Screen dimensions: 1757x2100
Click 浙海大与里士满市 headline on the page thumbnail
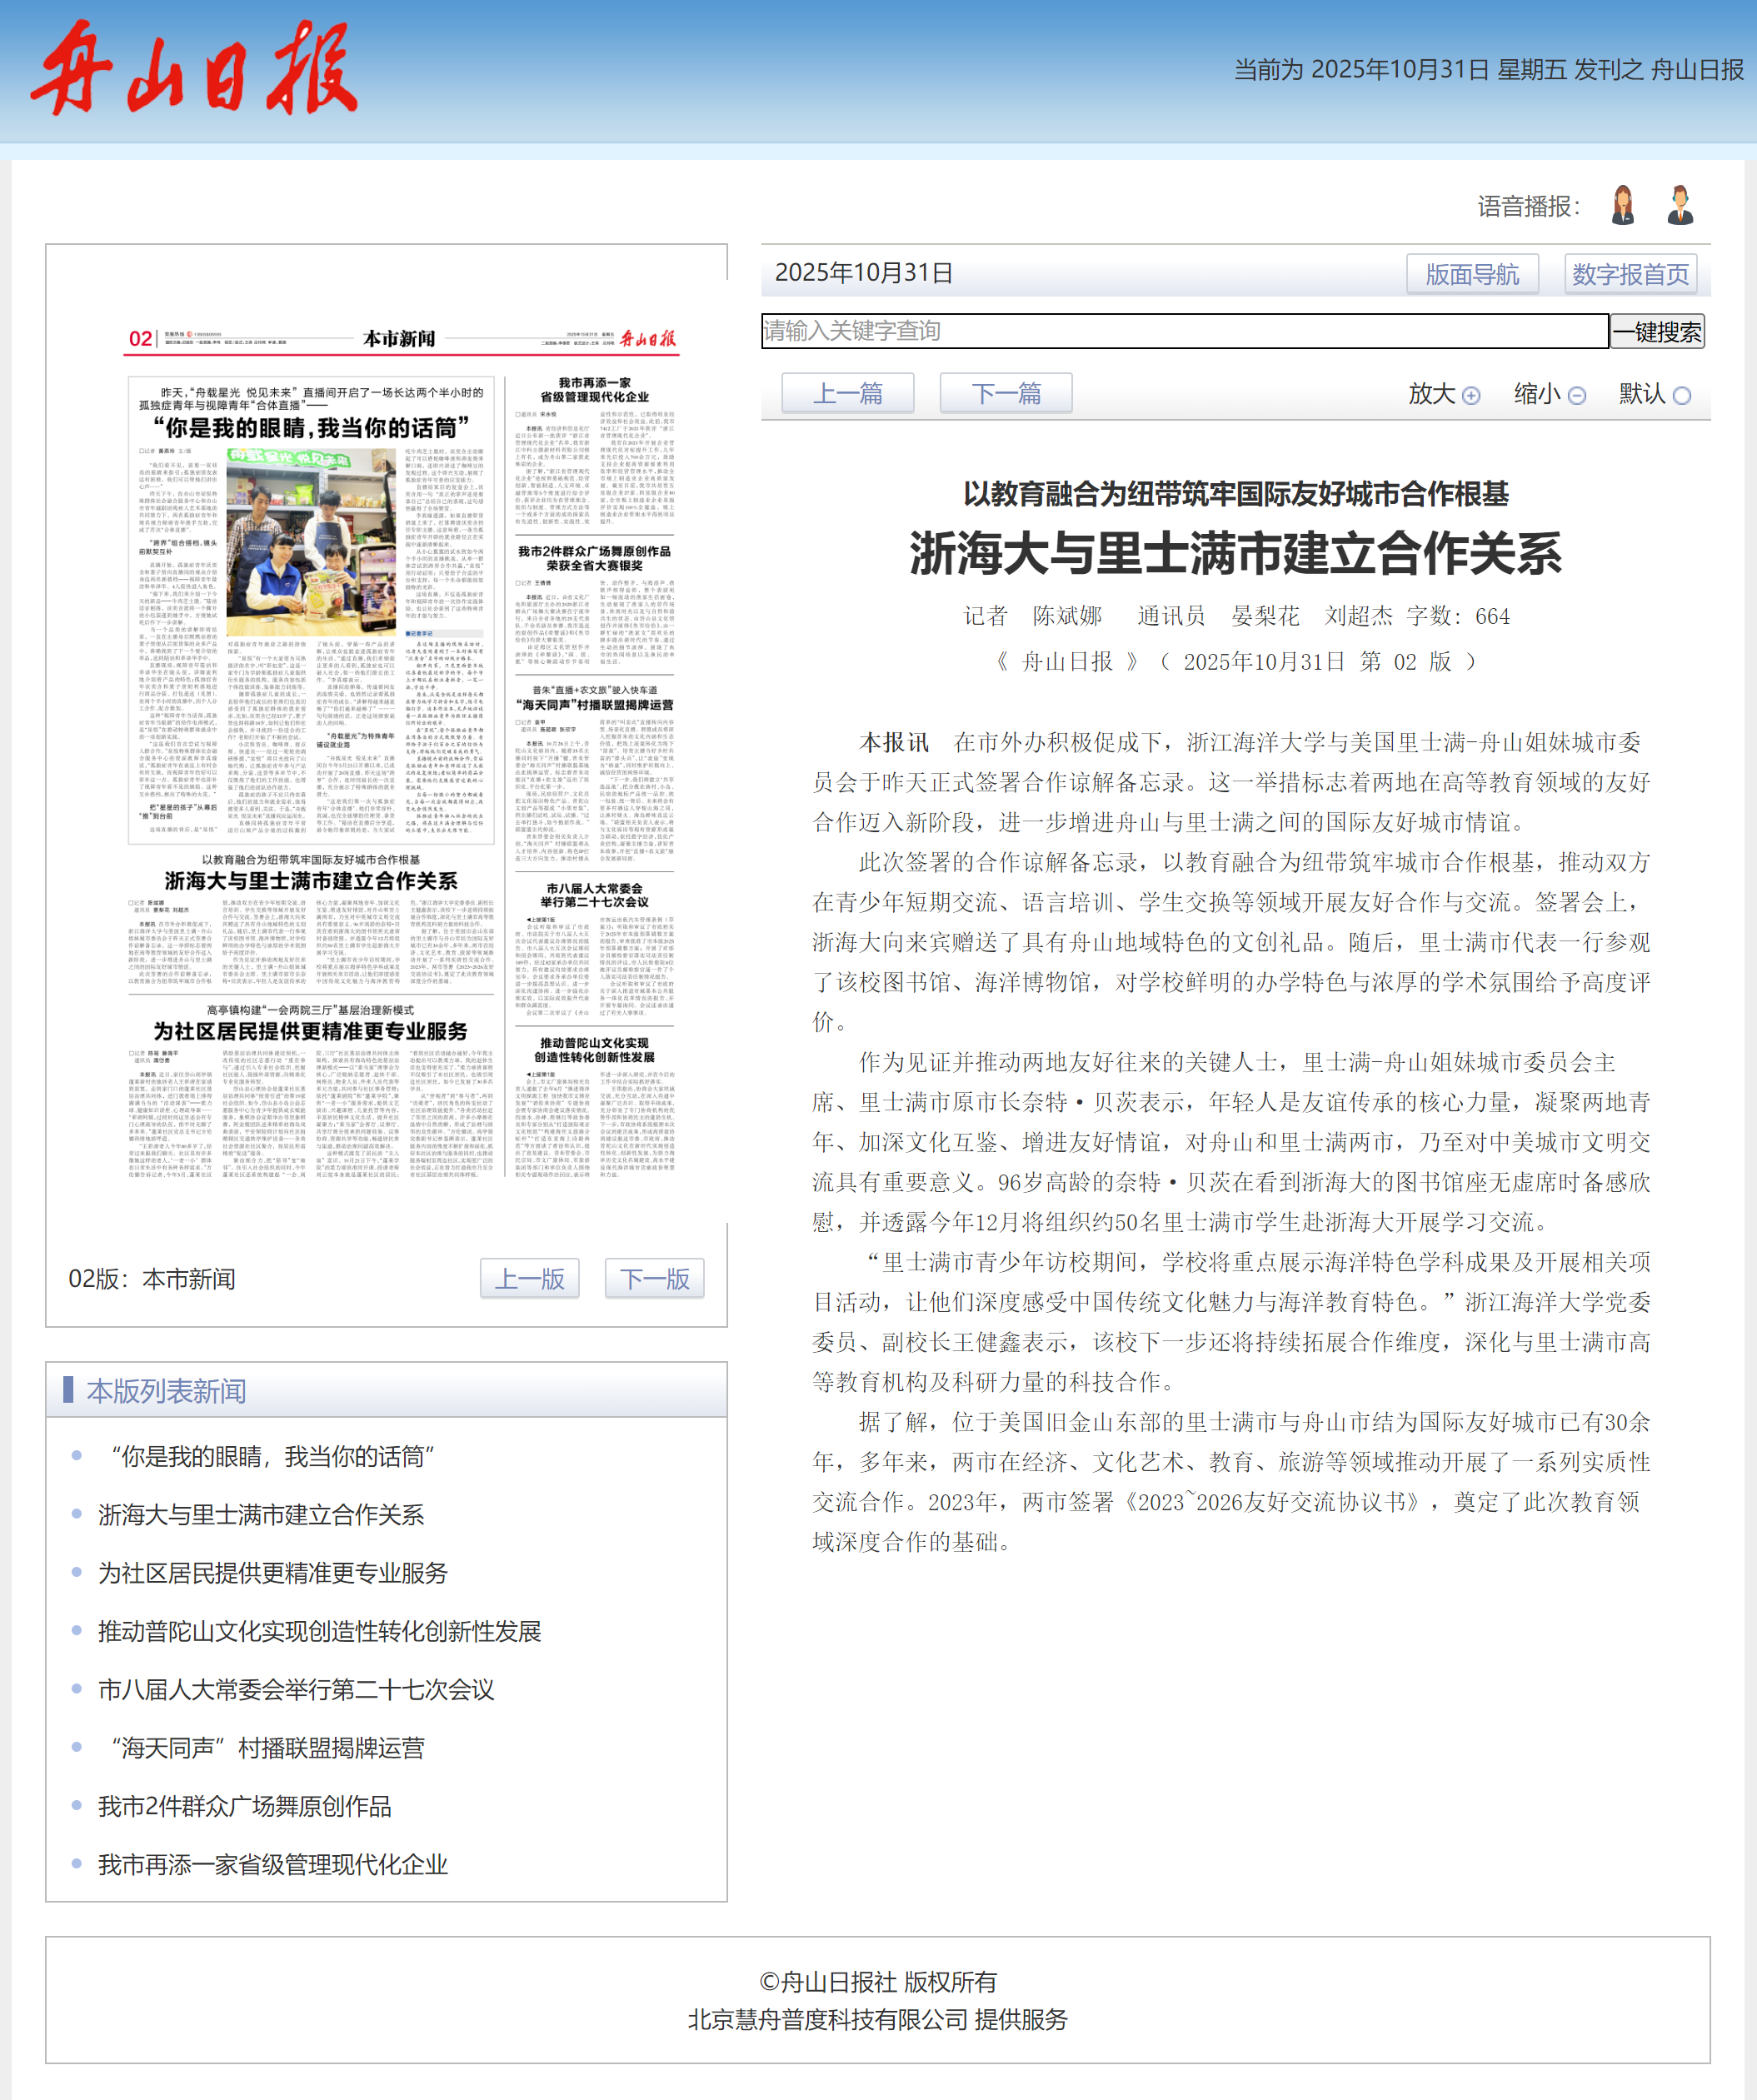click(311, 881)
